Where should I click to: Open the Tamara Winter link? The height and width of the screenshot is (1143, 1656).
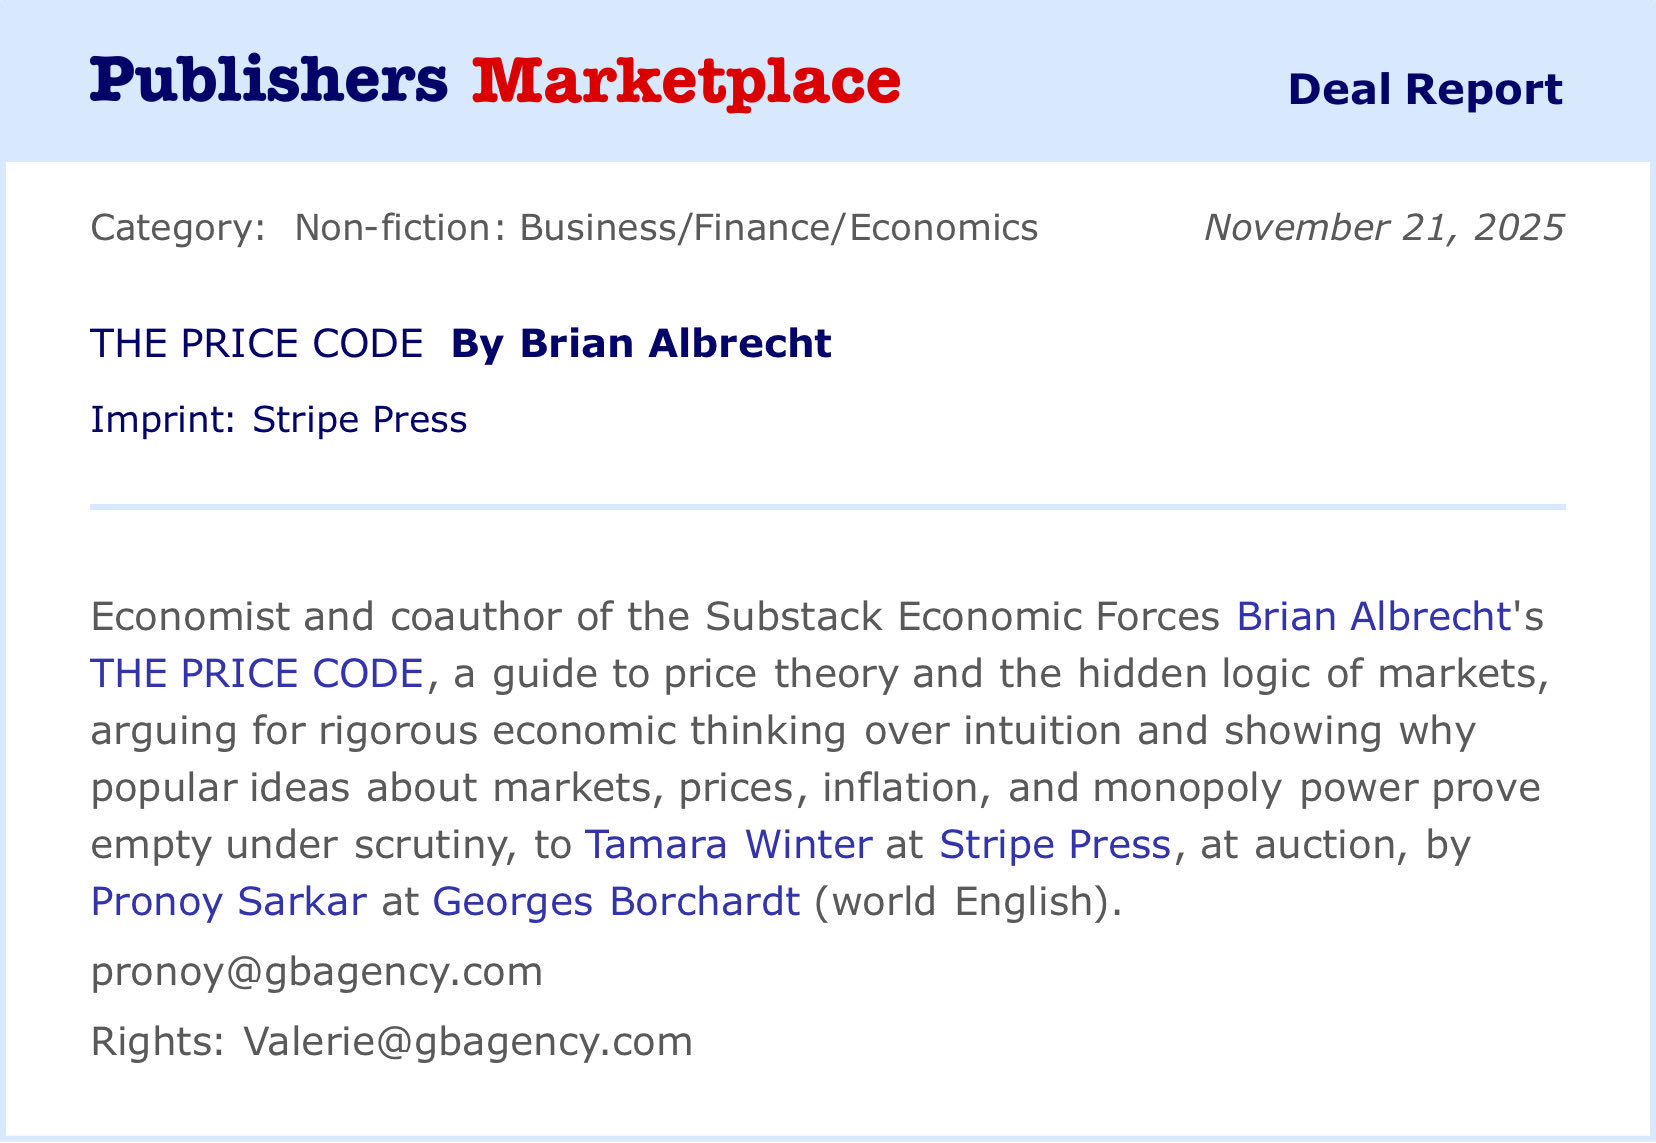pyautogui.click(x=728, y=845)
